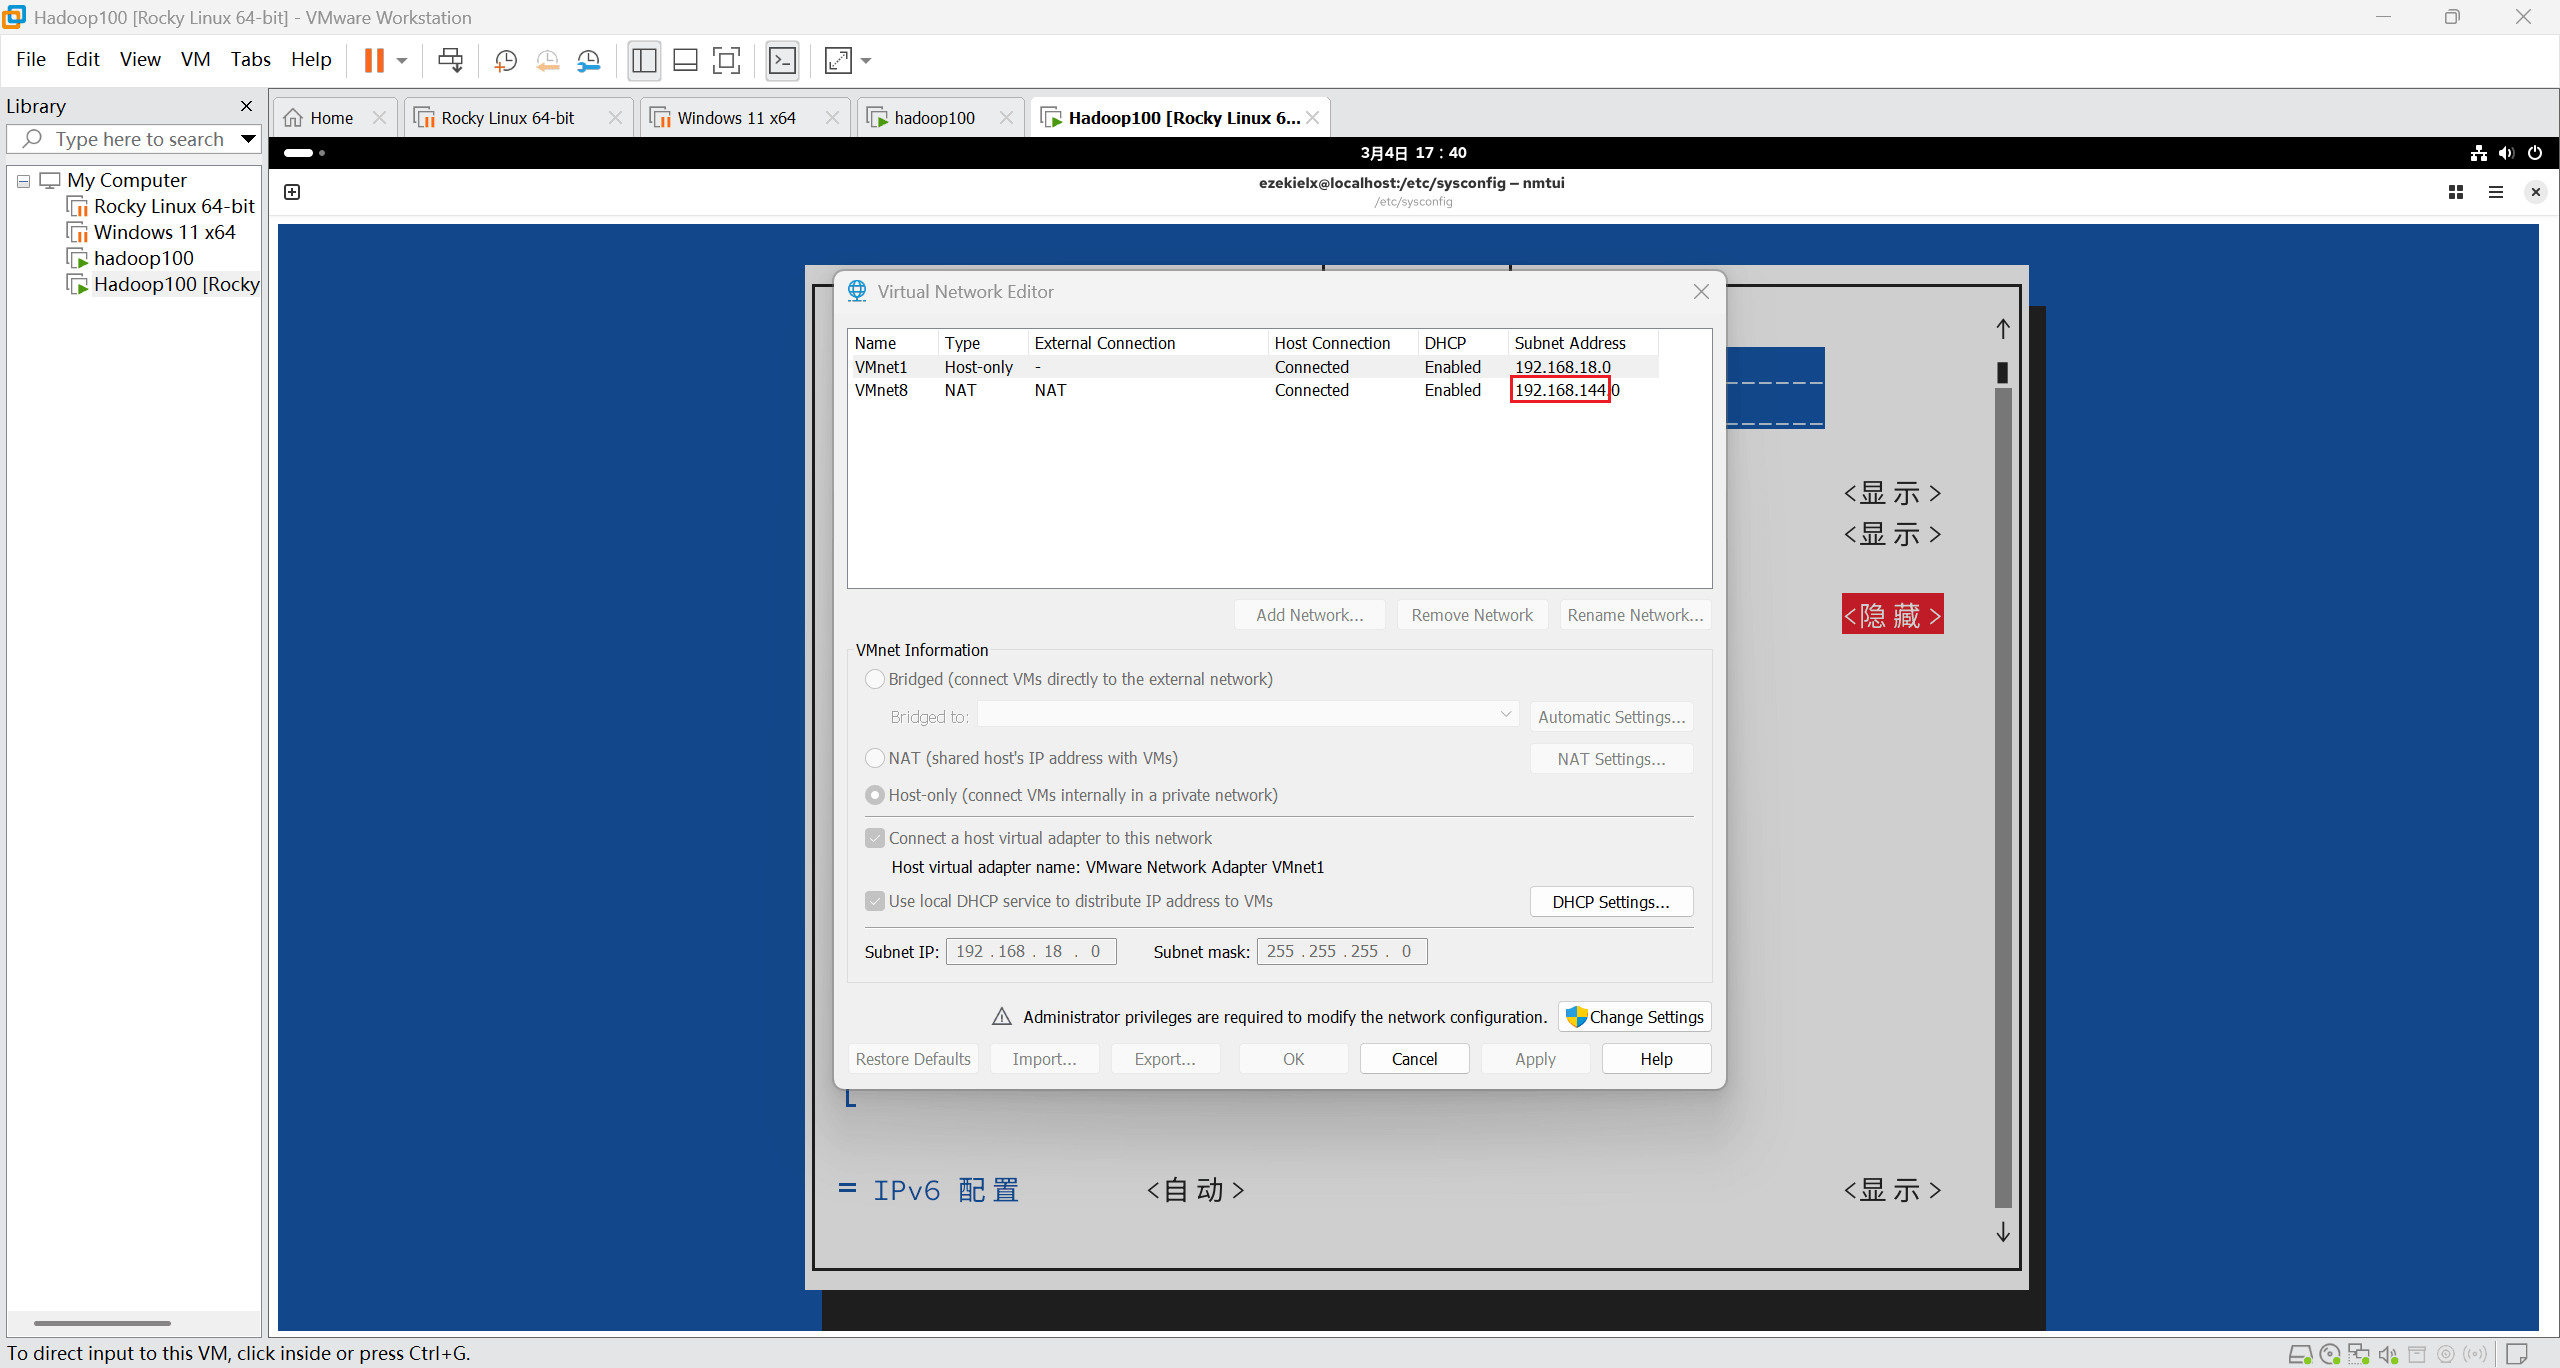This screenshot has height=1368, width=2560.
Task: Revert to previous snapshot icon
Action: (547, 61)
